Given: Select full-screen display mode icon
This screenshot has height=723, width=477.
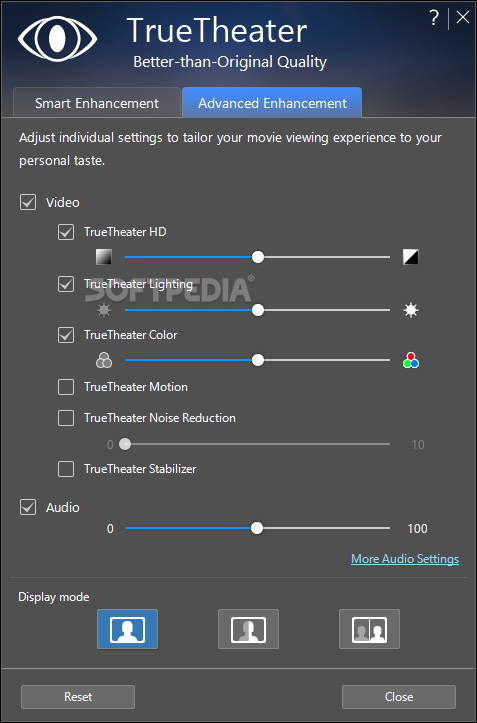Looking at the screenshot, I should [x=127, y=629].
